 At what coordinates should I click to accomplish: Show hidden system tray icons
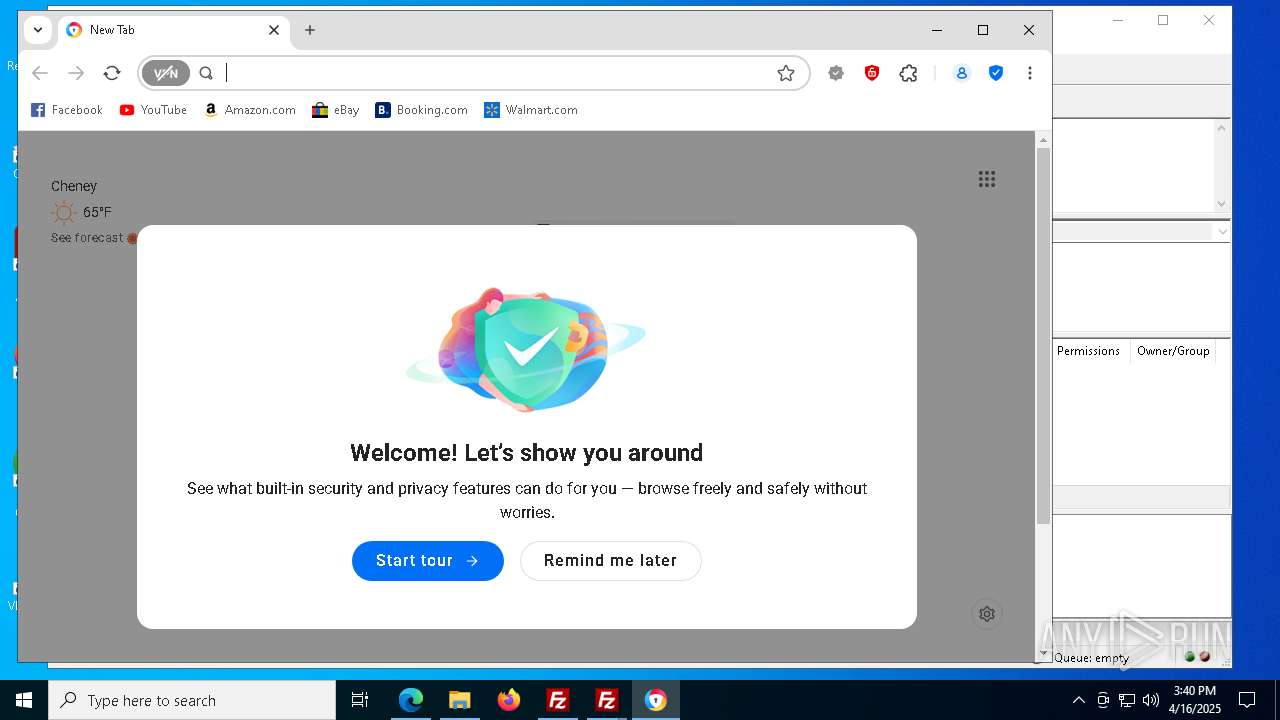click(x=1078, y=700)
